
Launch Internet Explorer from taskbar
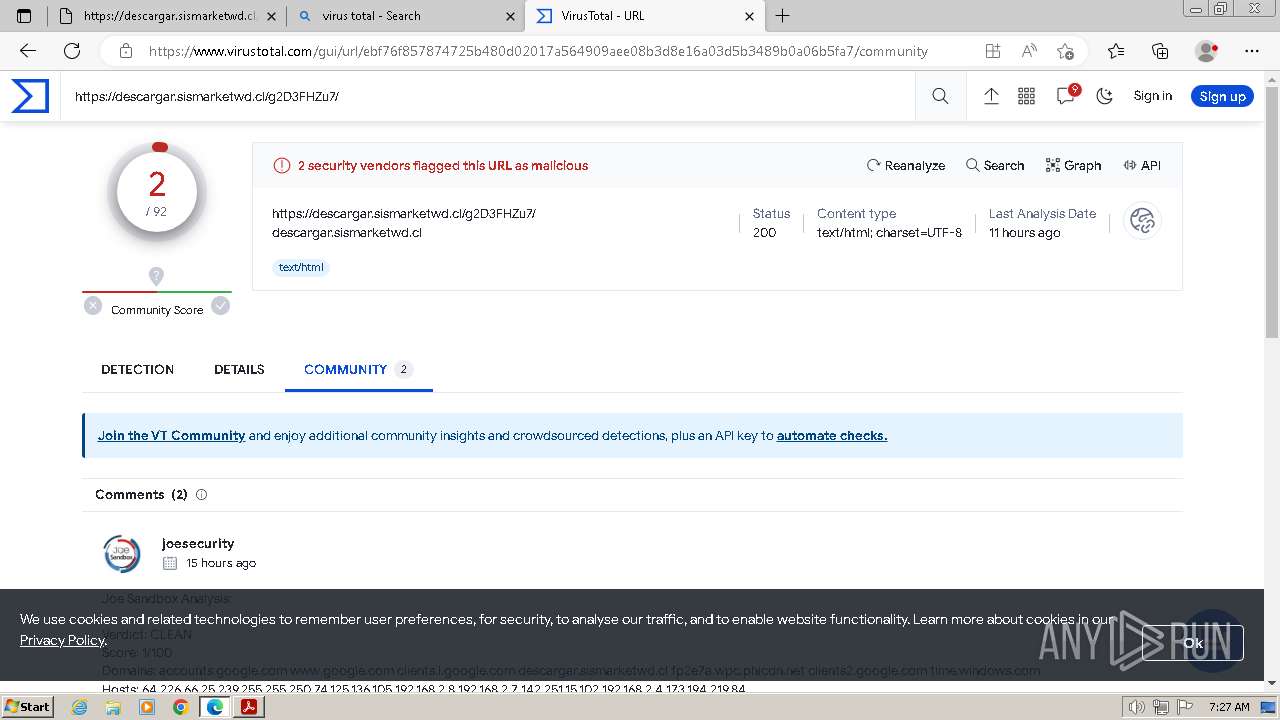(x=80, y=707)
